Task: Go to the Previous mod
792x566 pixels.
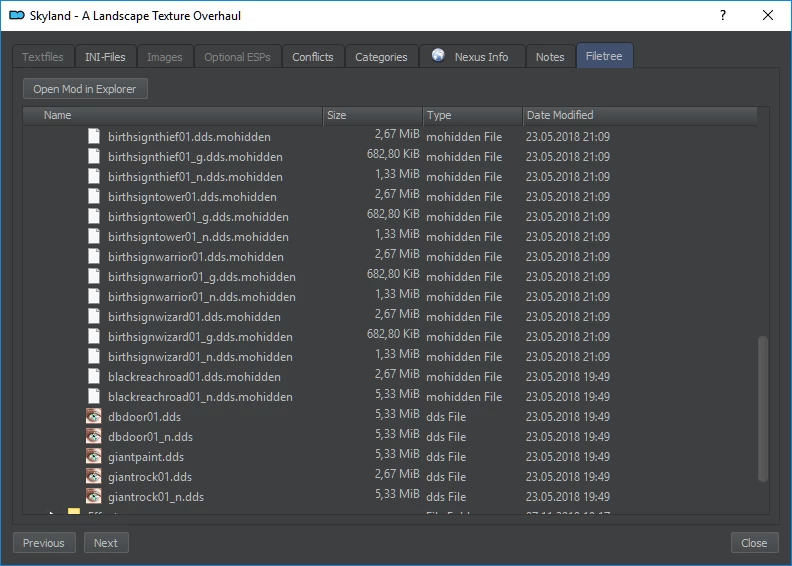Action: pyautogui.click(x=44, y=543)
